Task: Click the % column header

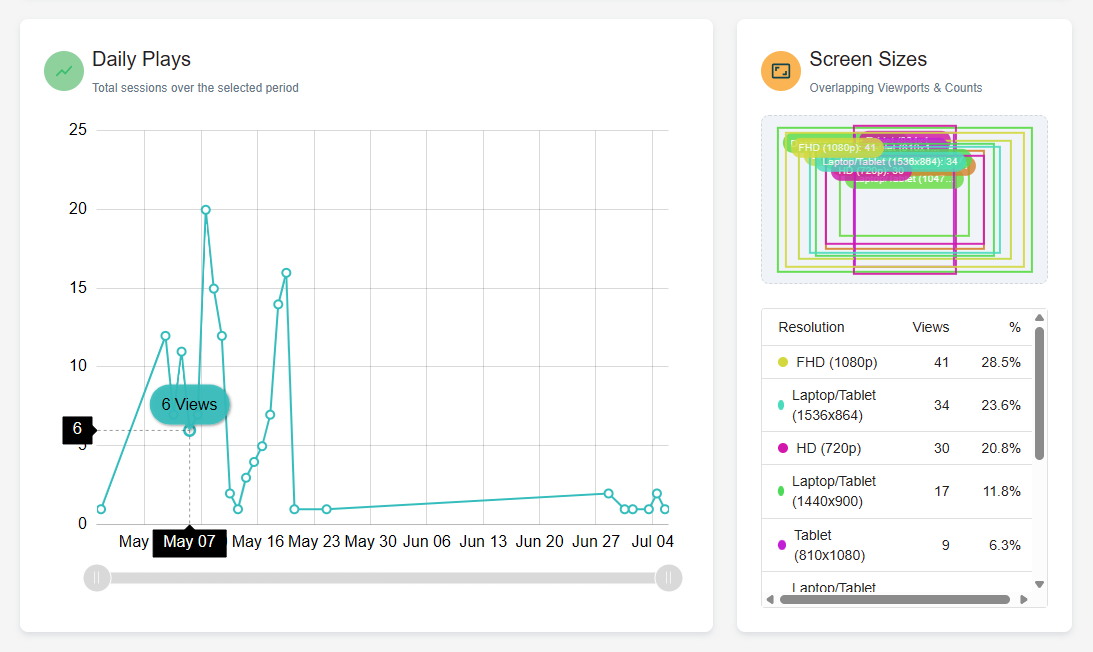Action: 1015,327
